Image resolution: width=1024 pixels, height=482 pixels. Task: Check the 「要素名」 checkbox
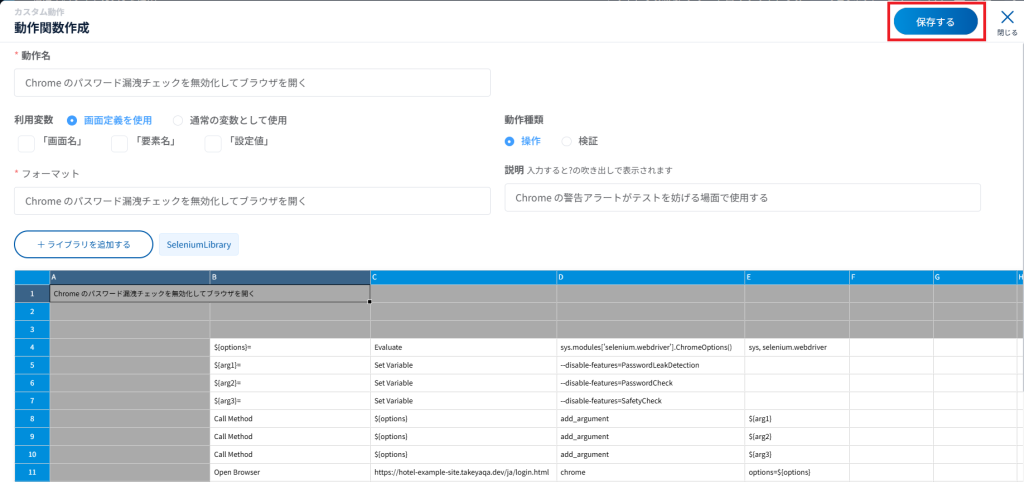coord(119,143)
